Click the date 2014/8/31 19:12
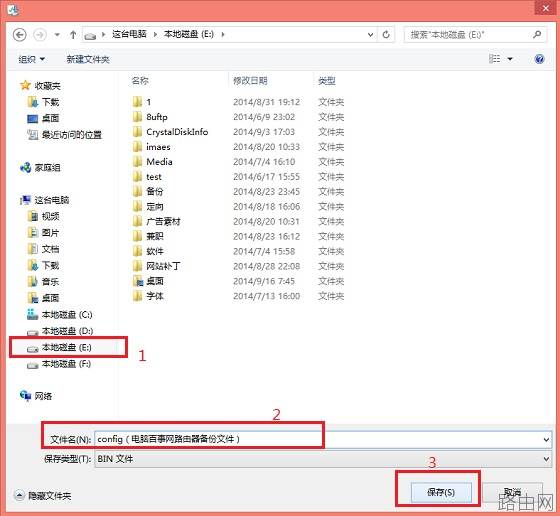Image resolution: width=560 pixels, height=516 pixels. click(266, 102)
